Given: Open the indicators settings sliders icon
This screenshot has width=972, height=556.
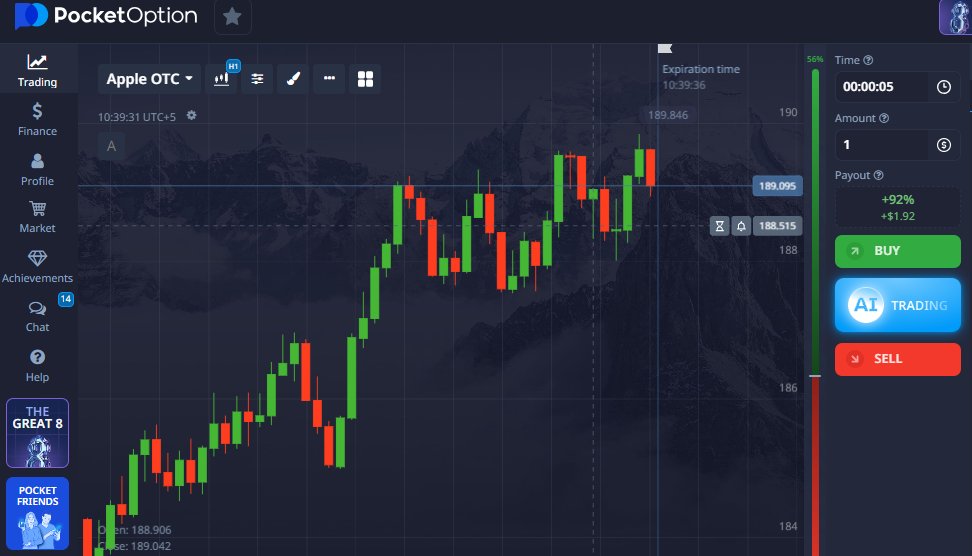Looking at the screenshot, I should point(257,79).
